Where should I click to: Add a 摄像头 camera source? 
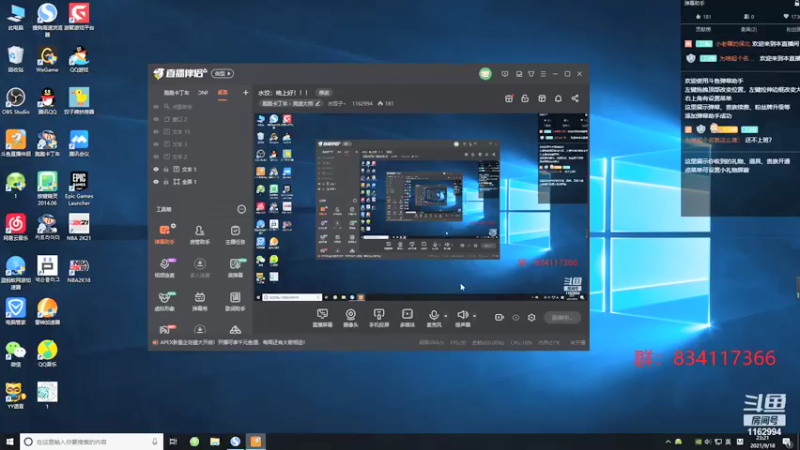351,317
